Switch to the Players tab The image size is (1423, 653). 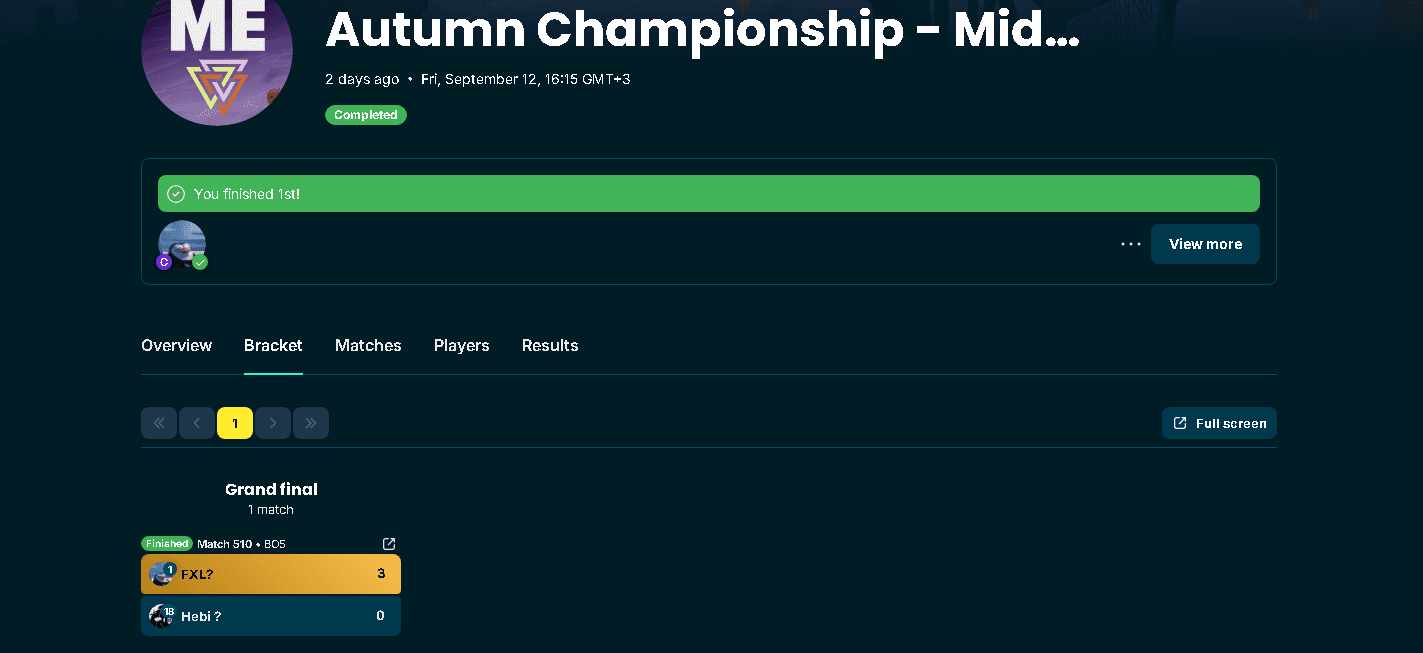(461, 346)
